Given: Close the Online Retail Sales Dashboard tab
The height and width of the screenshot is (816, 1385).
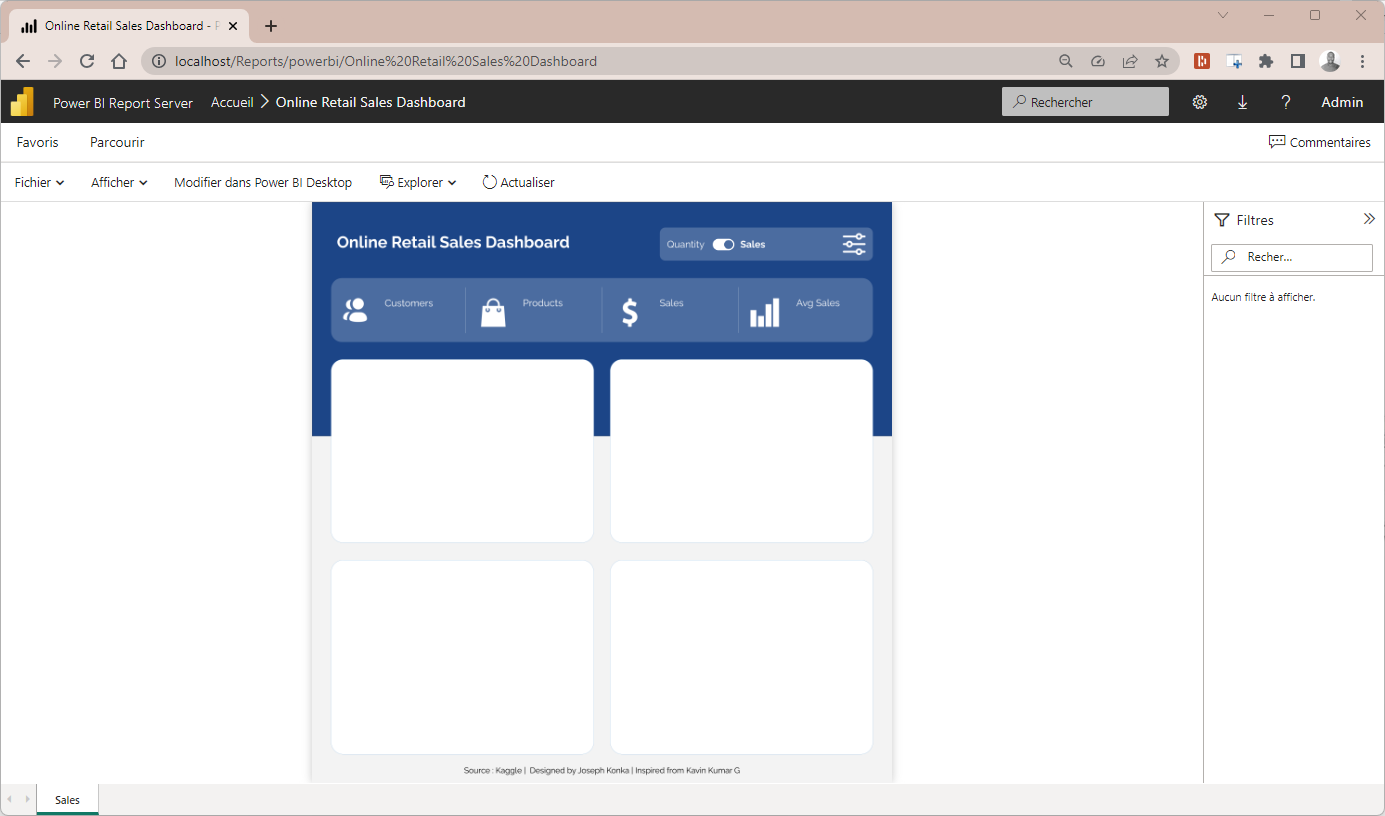Looking at the screenshot, I should 233,26.
